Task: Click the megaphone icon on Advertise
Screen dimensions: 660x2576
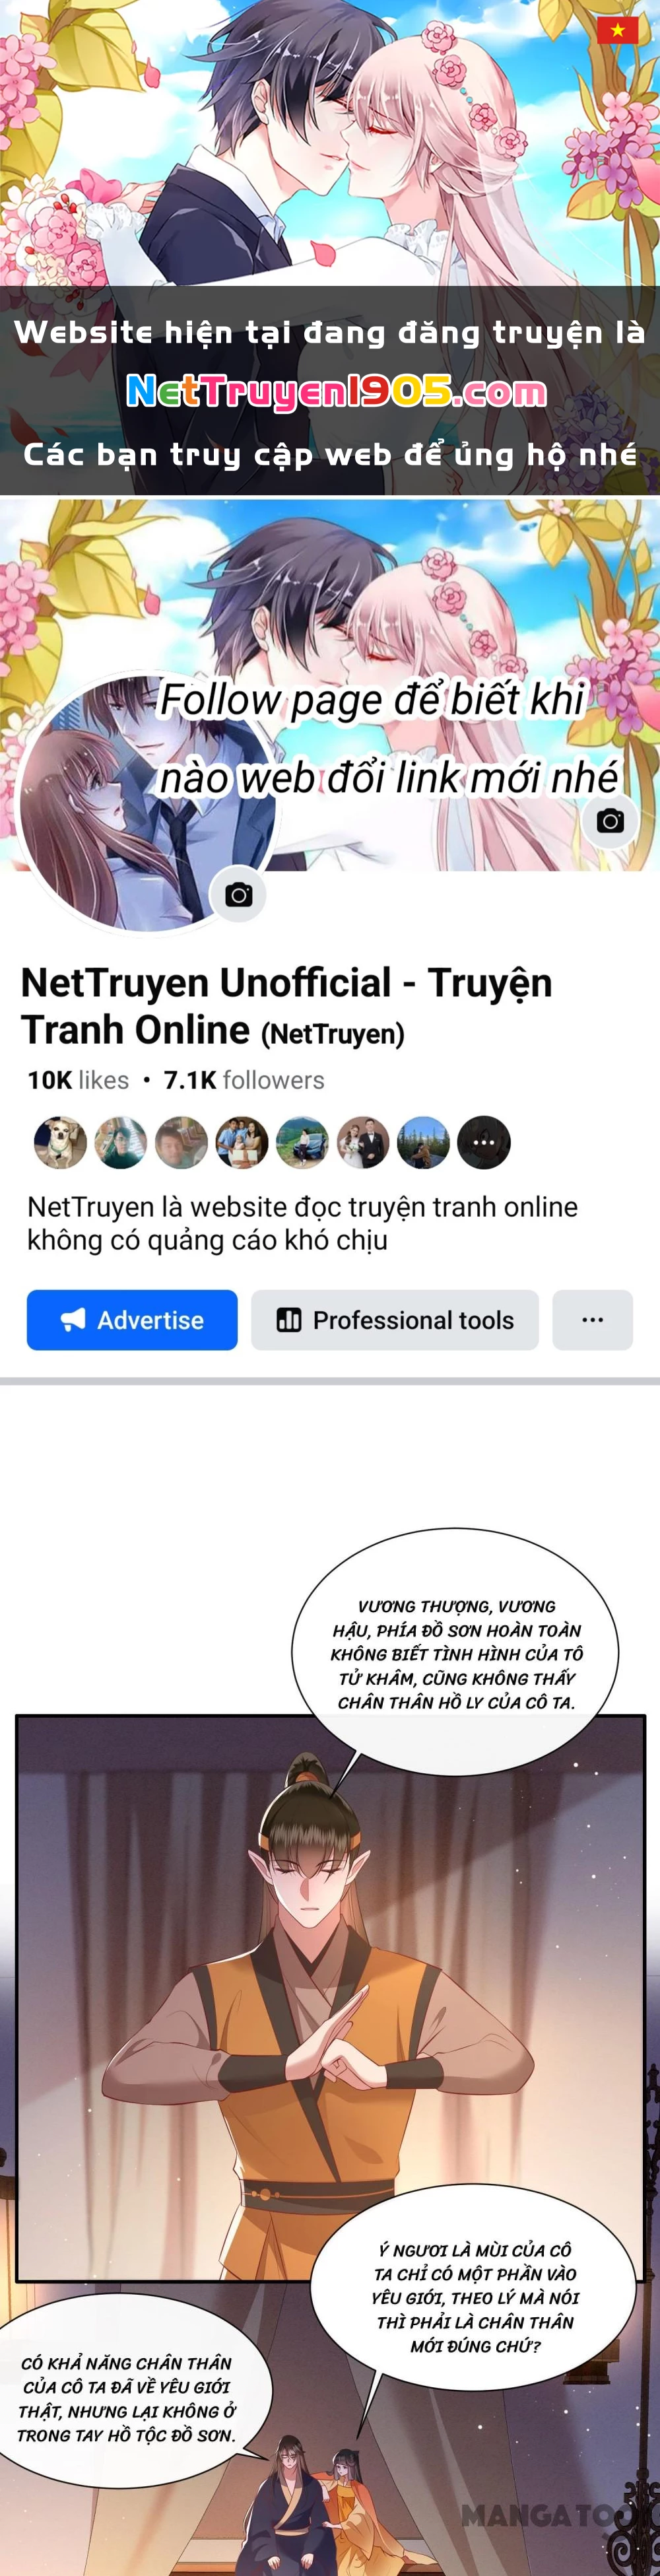Action: pos(73,1320)
